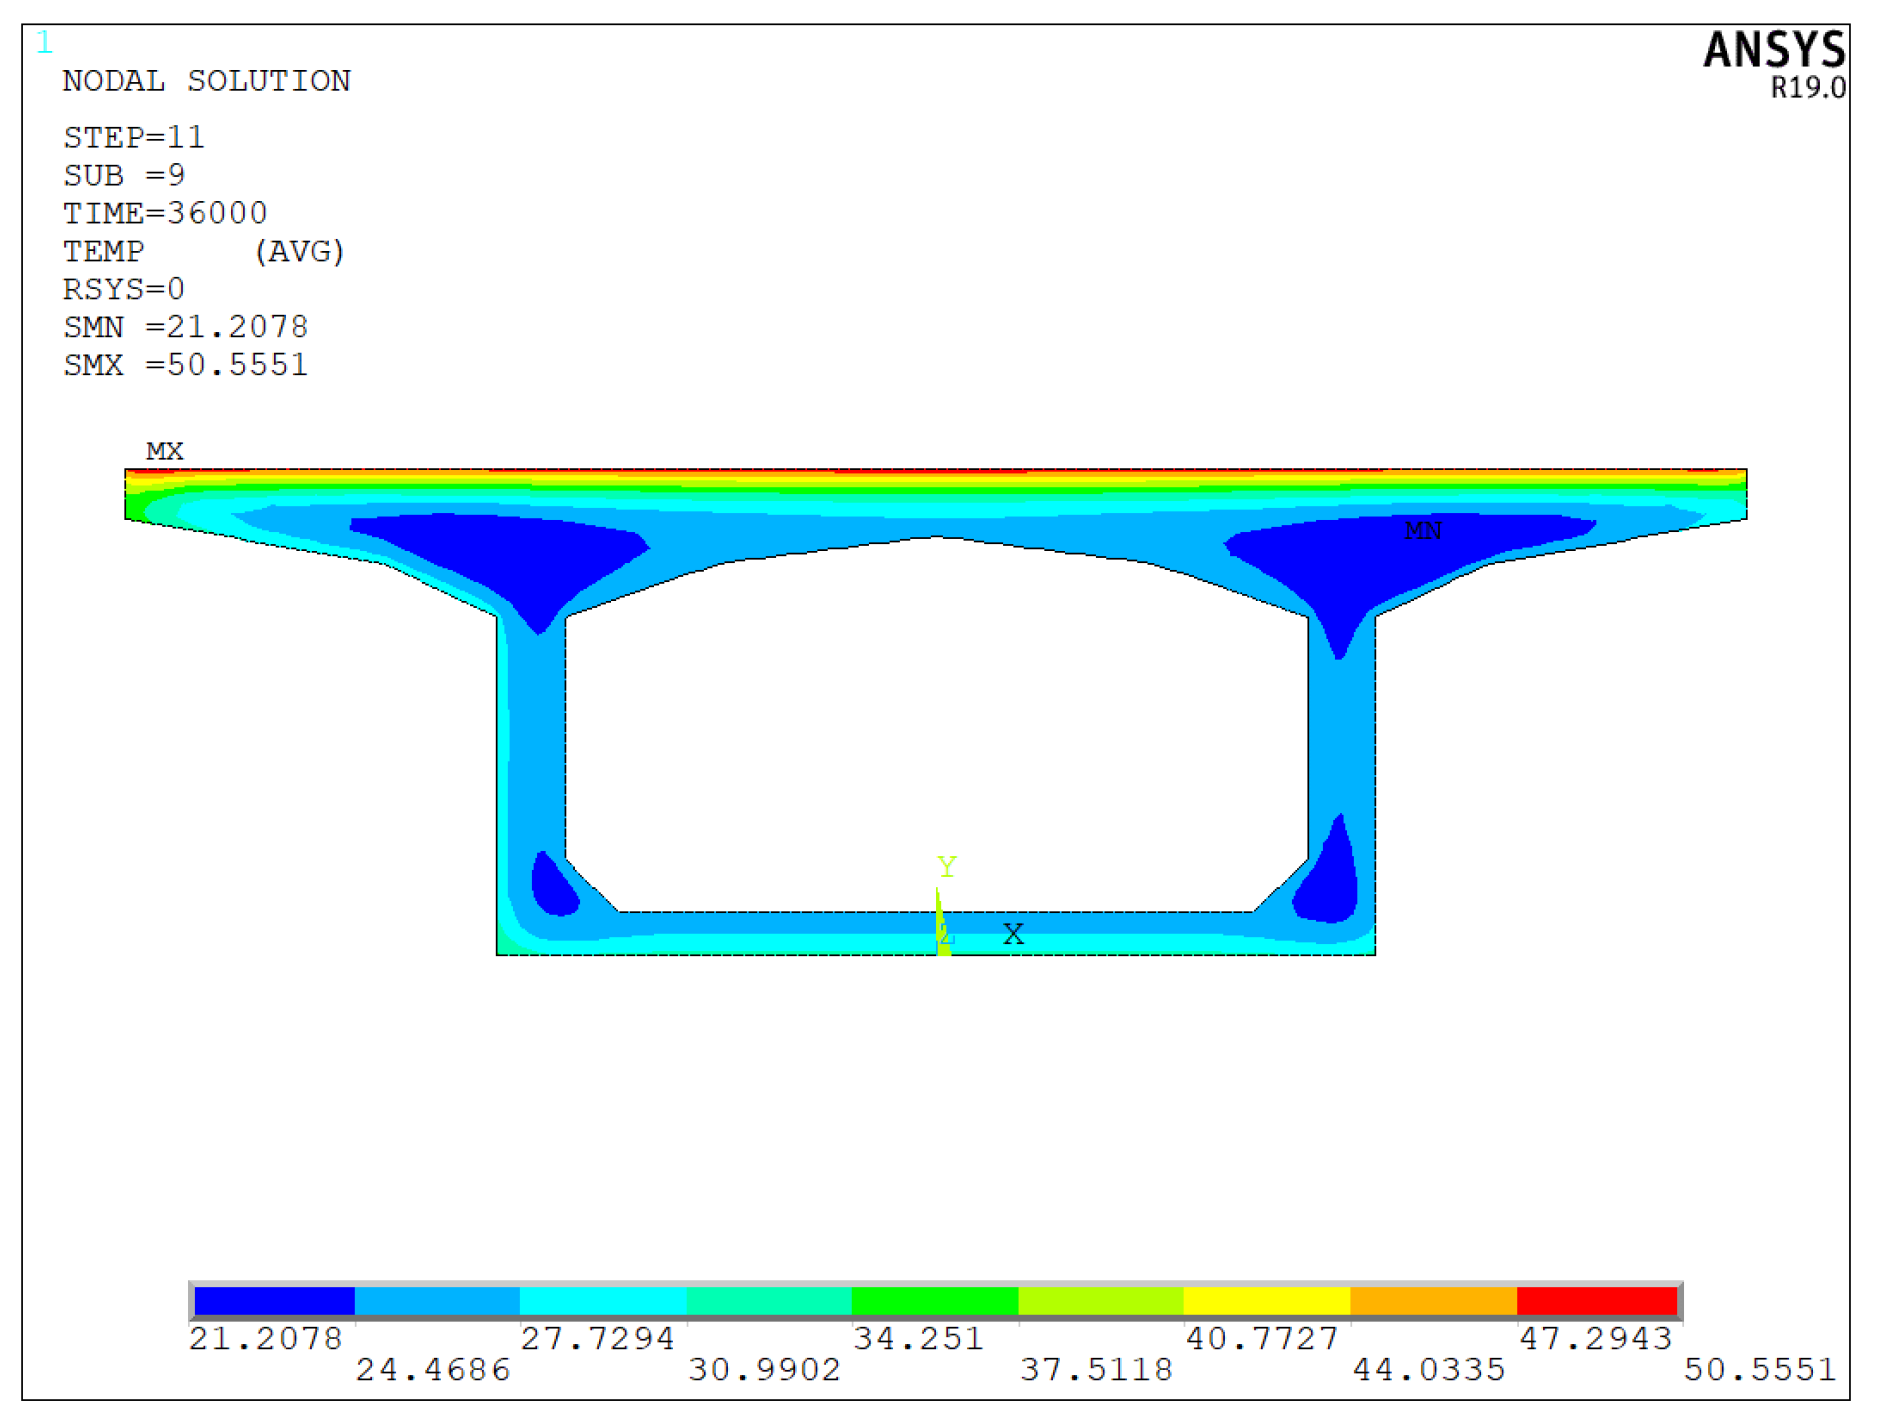Click the STEP=11 label
1882x1426 pixels.
(x=134, y=137)
